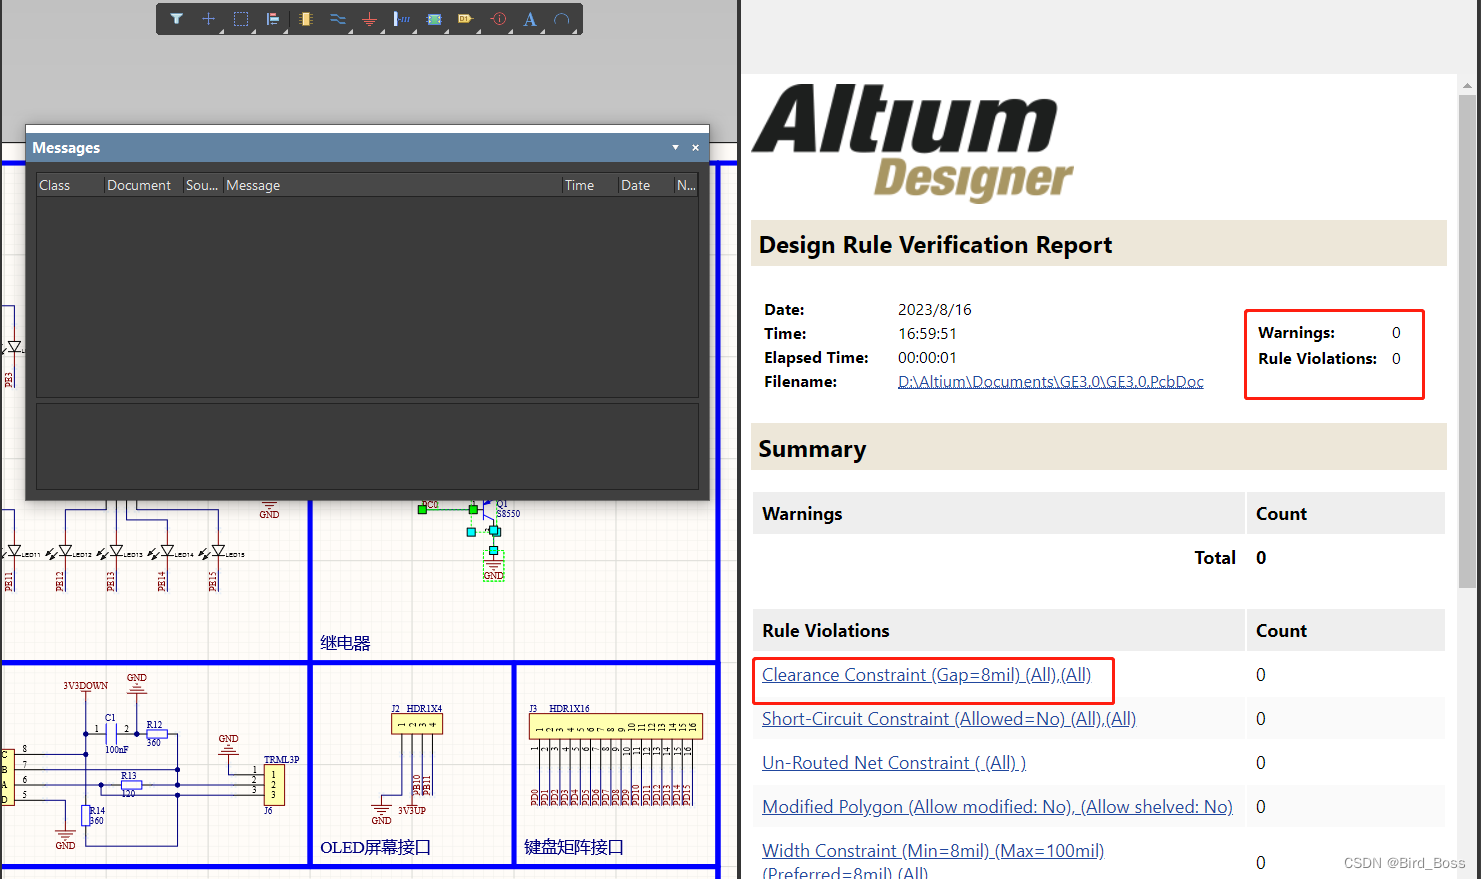The width and height of the screenshot is (1481, 879).
Task: Open the Messages panel options dropdown arrow
Action: pos(675,147)
